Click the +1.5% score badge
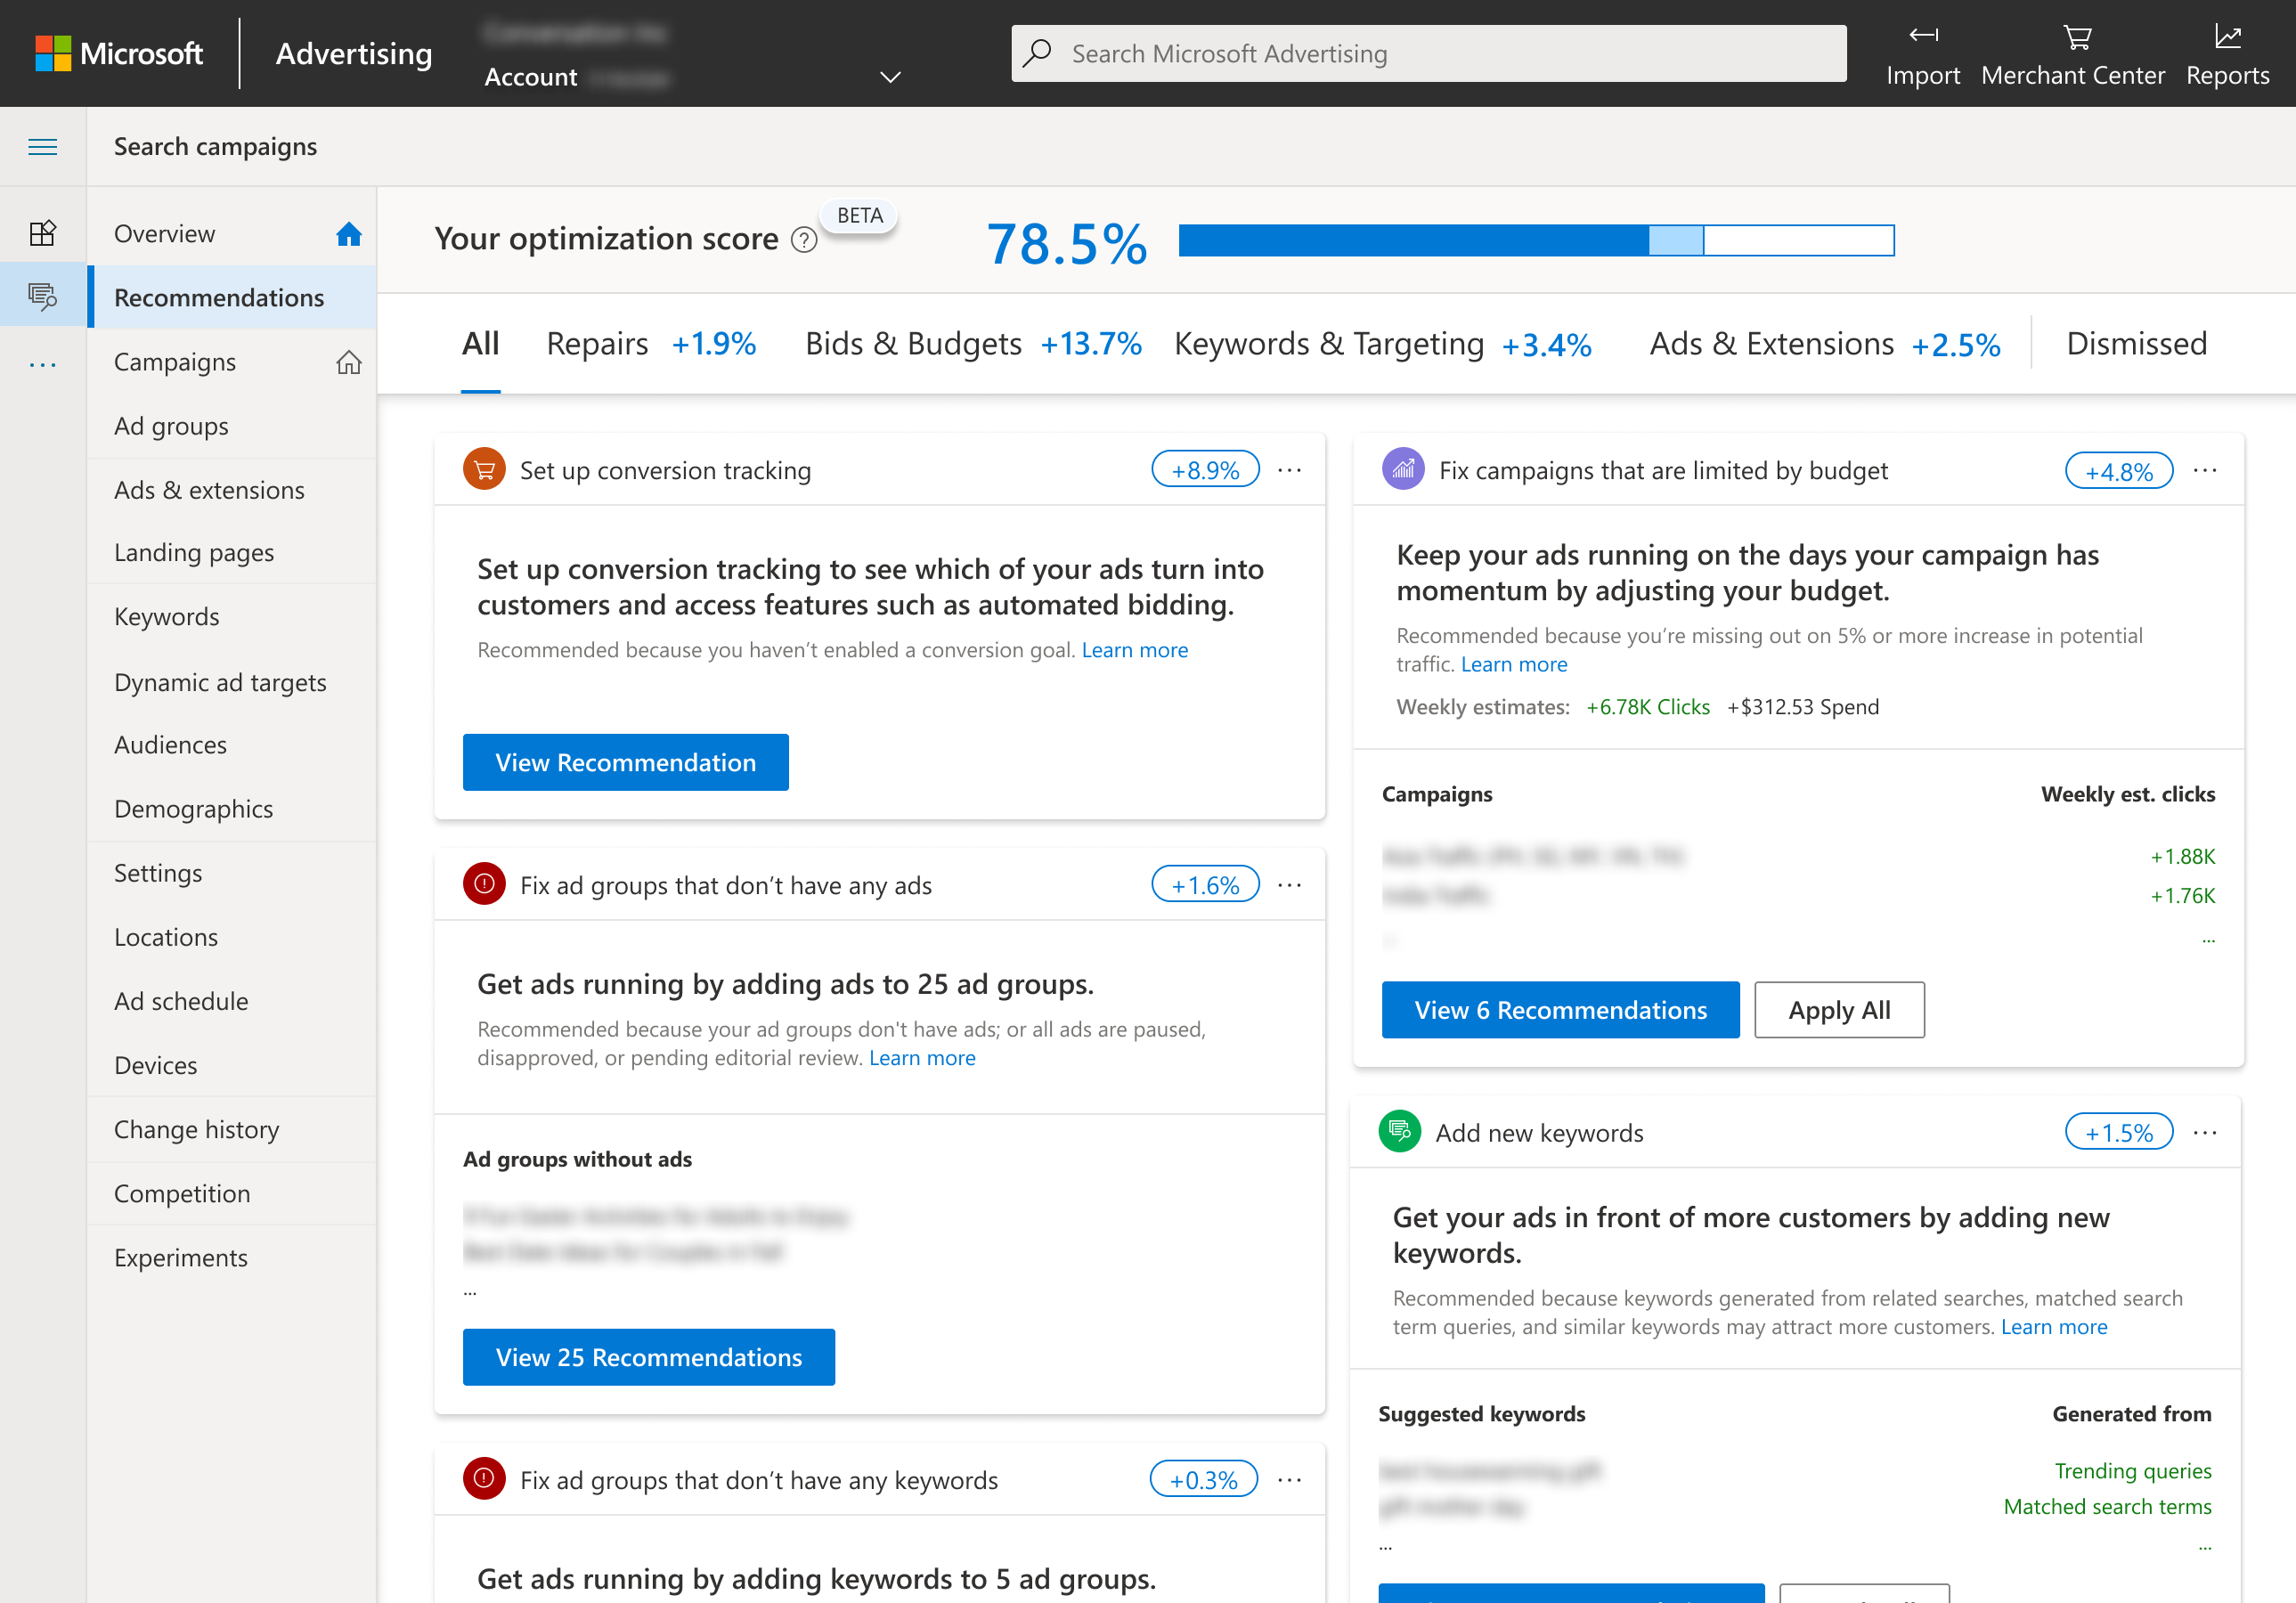Screen dimensions: 2296x1603 tap(2119, 1132)
